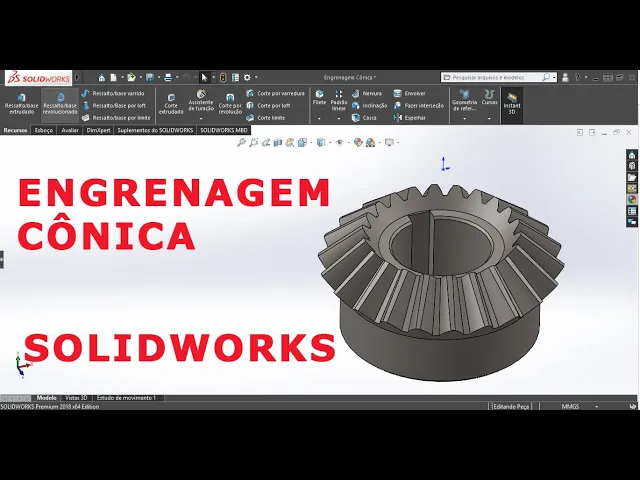Click the Zoom to Area icon
640x480 pixels.
pyautogui.click(x=253, y=142)
